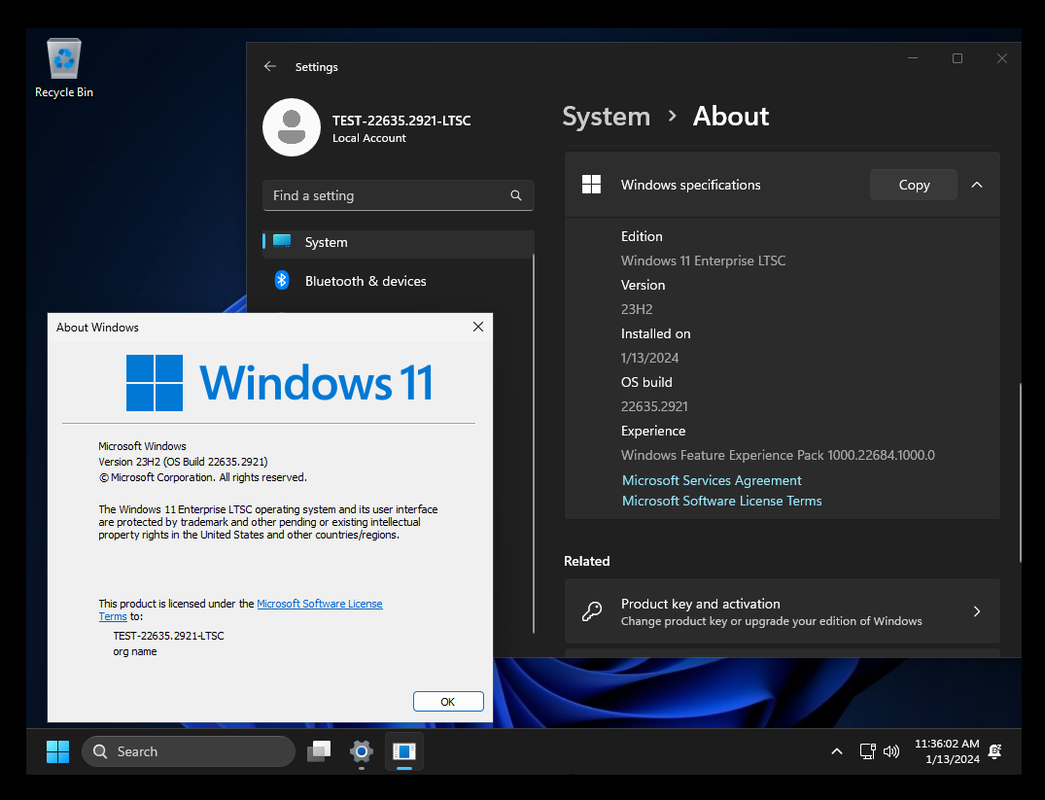The height and width of the screenshot is (800, 1045).
Task: Click OK in About Windows dialog
Action: (448, 701)
